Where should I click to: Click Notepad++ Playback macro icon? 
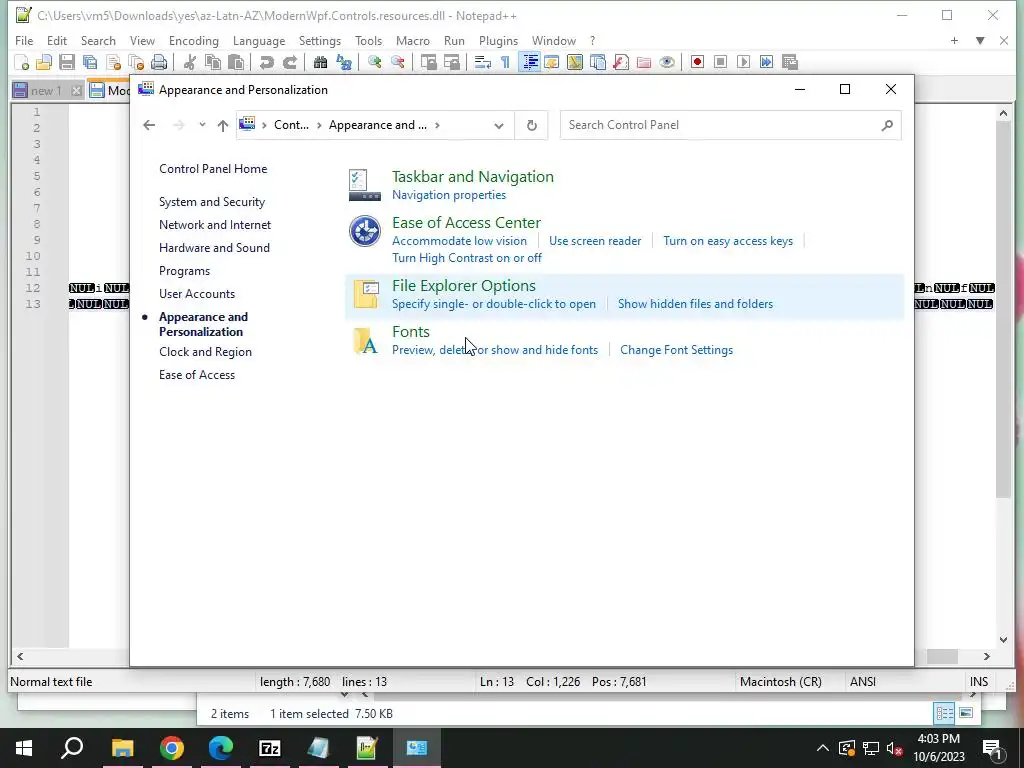coord(743,62)
